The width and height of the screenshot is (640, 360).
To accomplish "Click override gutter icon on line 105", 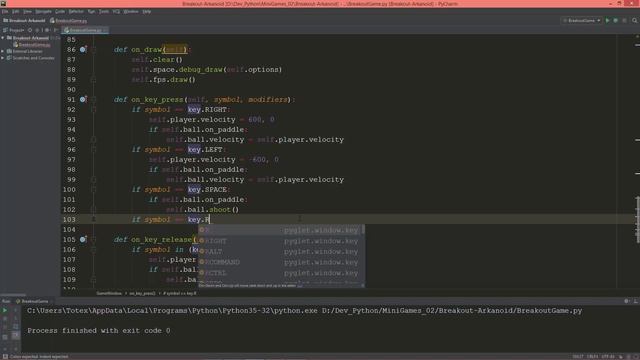I will [x=83, y=239].
